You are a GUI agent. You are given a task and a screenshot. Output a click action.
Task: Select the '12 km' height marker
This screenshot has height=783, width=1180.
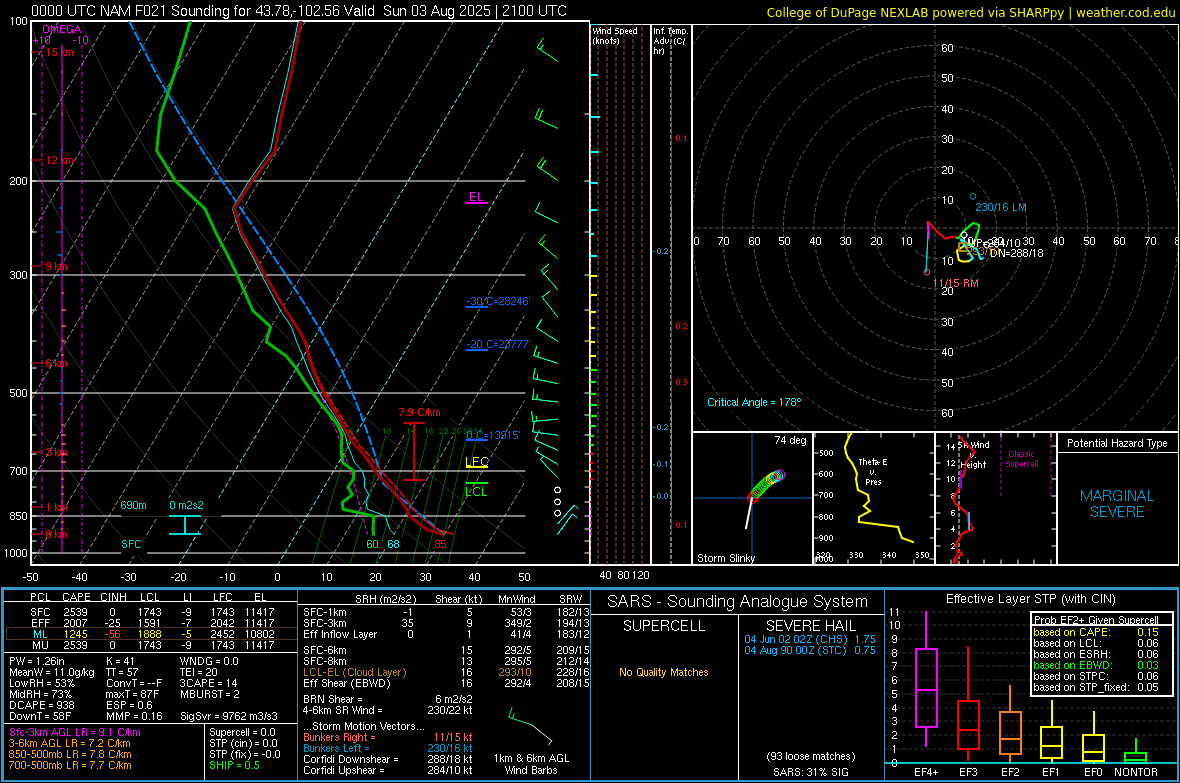pyautogui.click(x=59, y=160)
